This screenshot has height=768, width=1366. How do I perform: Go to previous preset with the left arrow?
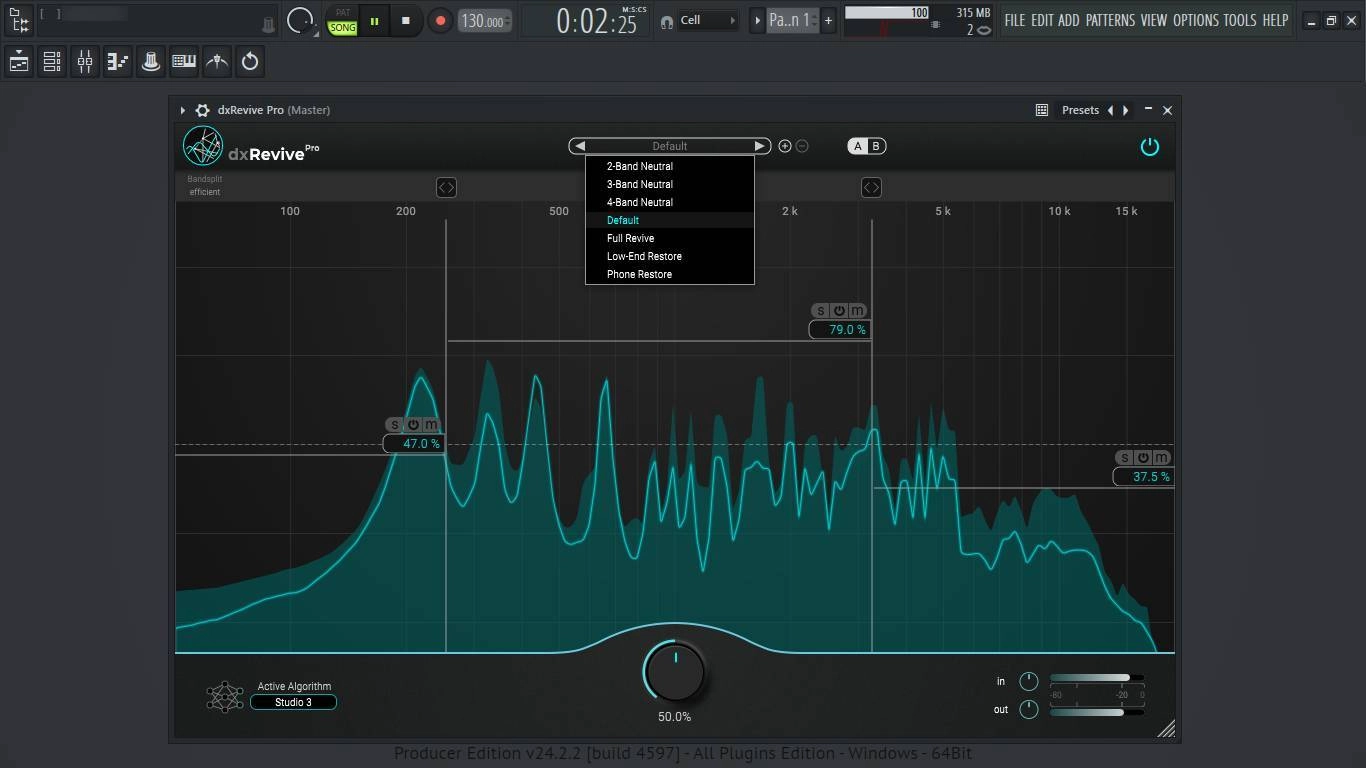click(579, 146)
